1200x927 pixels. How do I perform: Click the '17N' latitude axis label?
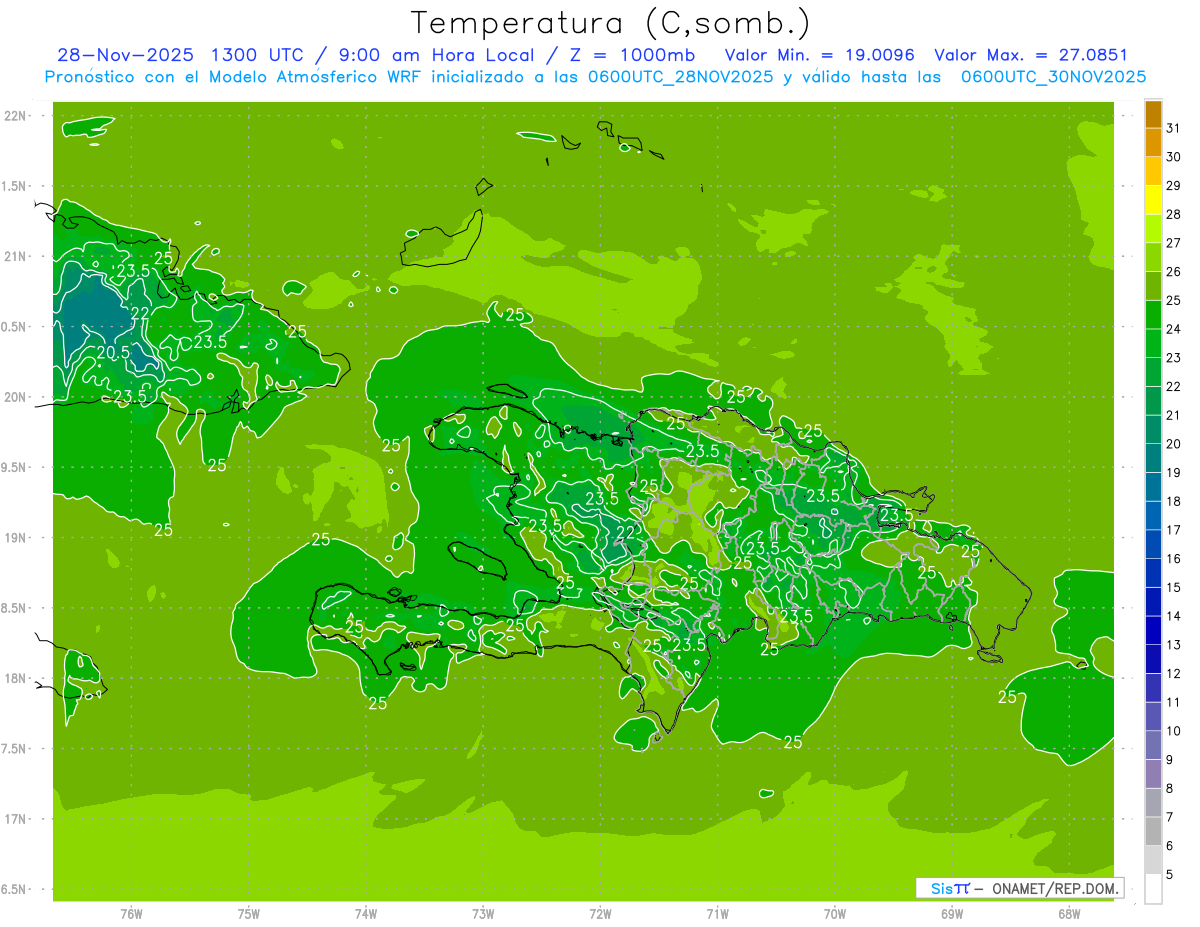click(x=16, y=819)
